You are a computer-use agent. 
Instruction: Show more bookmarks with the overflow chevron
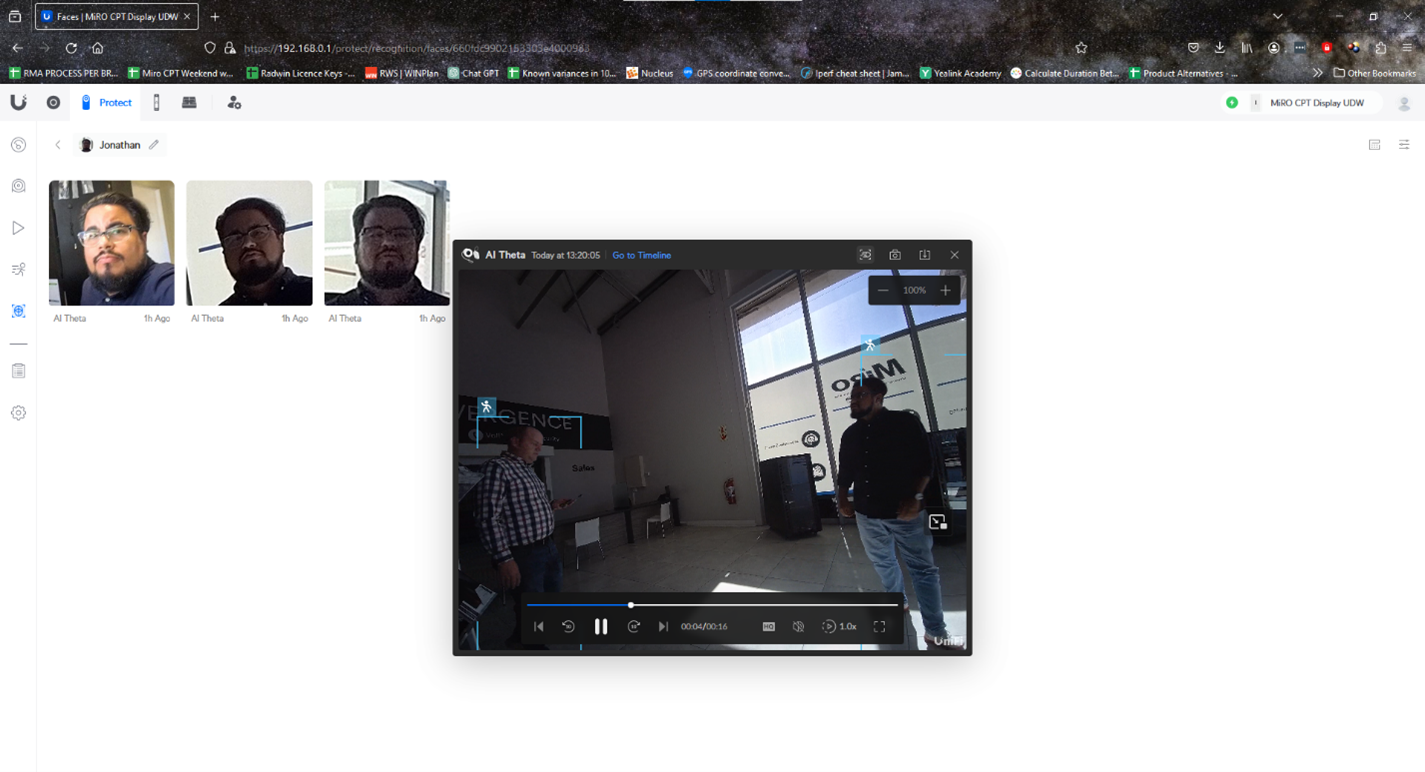1317,73
